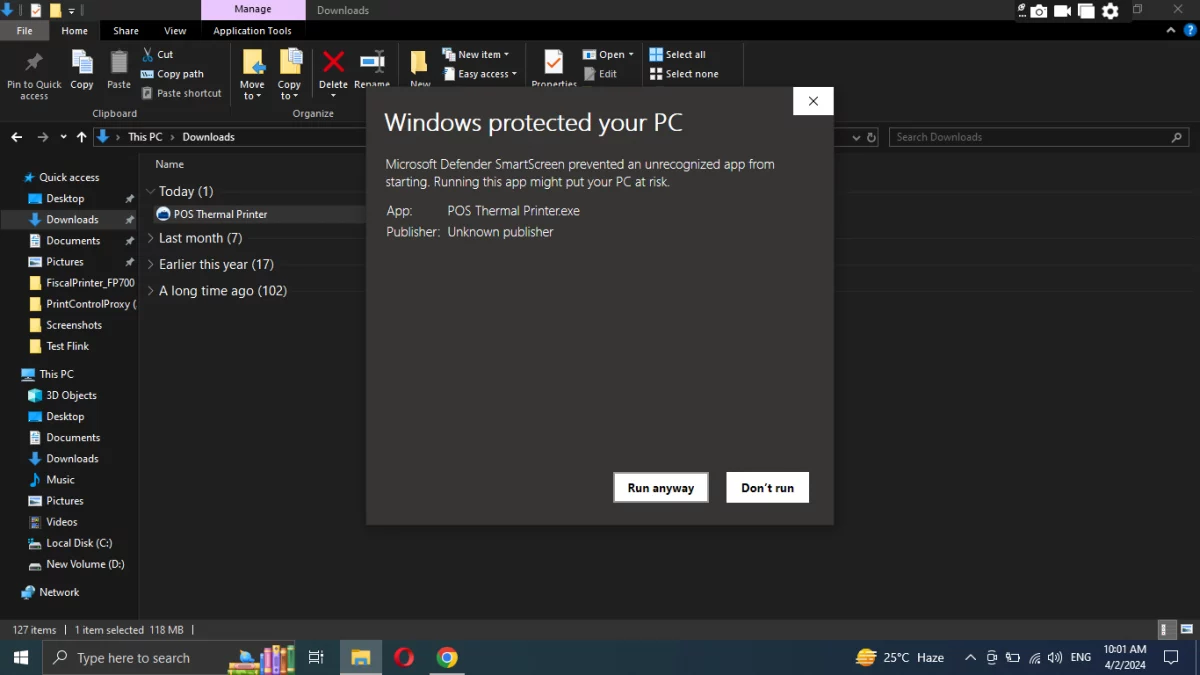The image size is (1200, 675).
Task: Expand the A long time ago (102) group
Action: [151, 291]
